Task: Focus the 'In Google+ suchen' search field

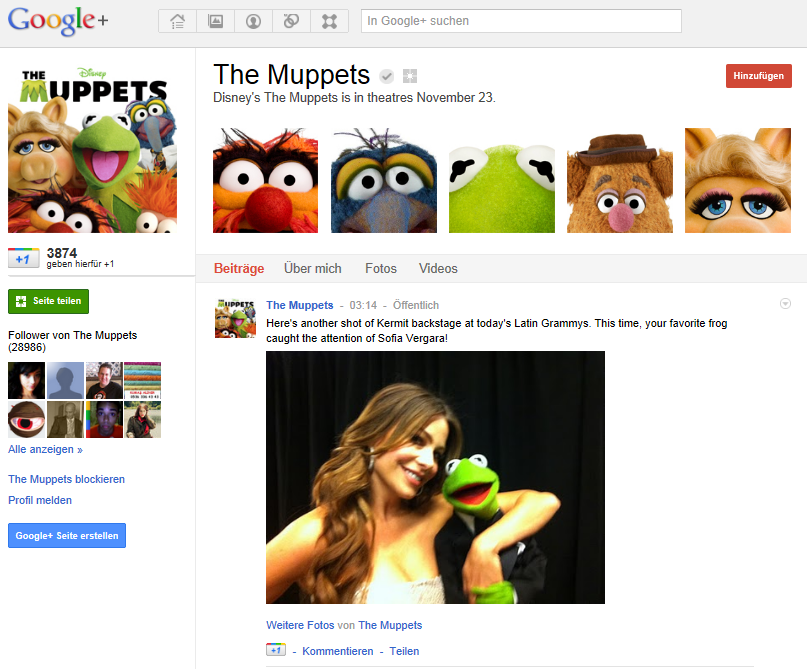Action: point(521,21)
